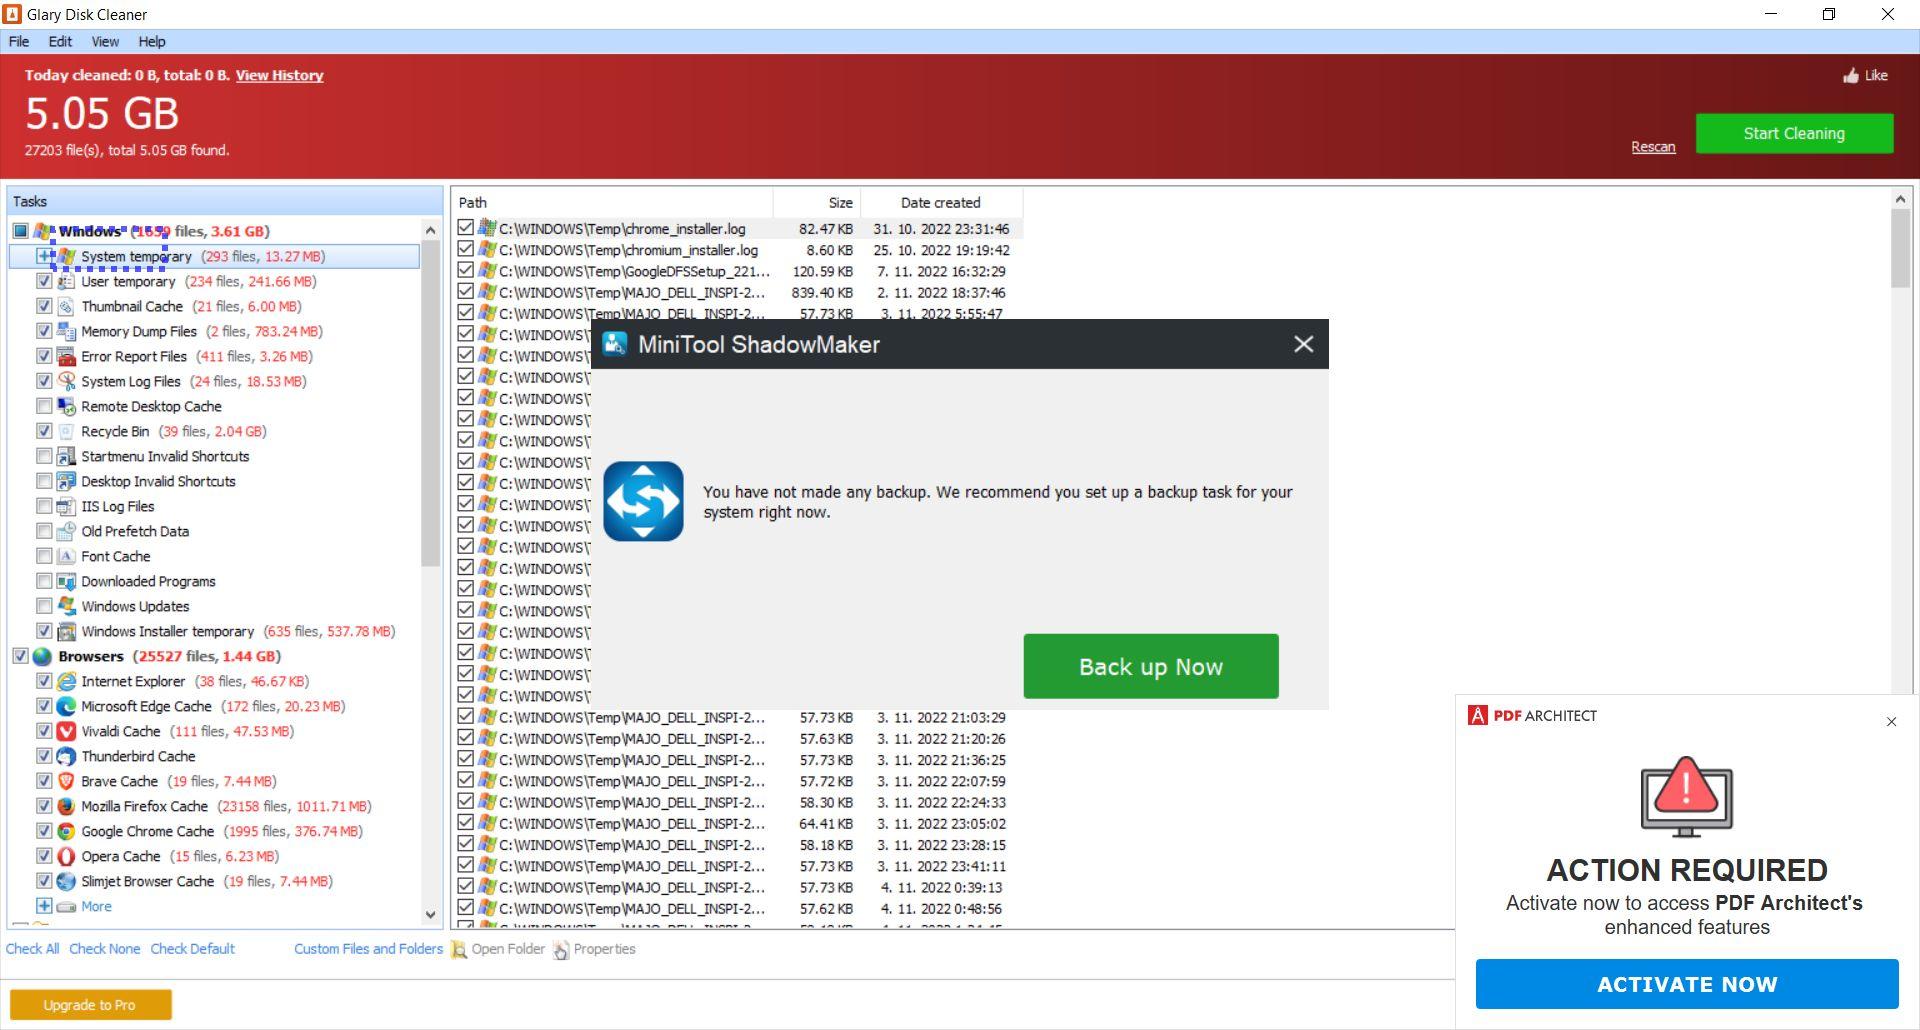Expand the More tasks node
Screen dimensions: 1920x1030
click(x=44, y=906)
